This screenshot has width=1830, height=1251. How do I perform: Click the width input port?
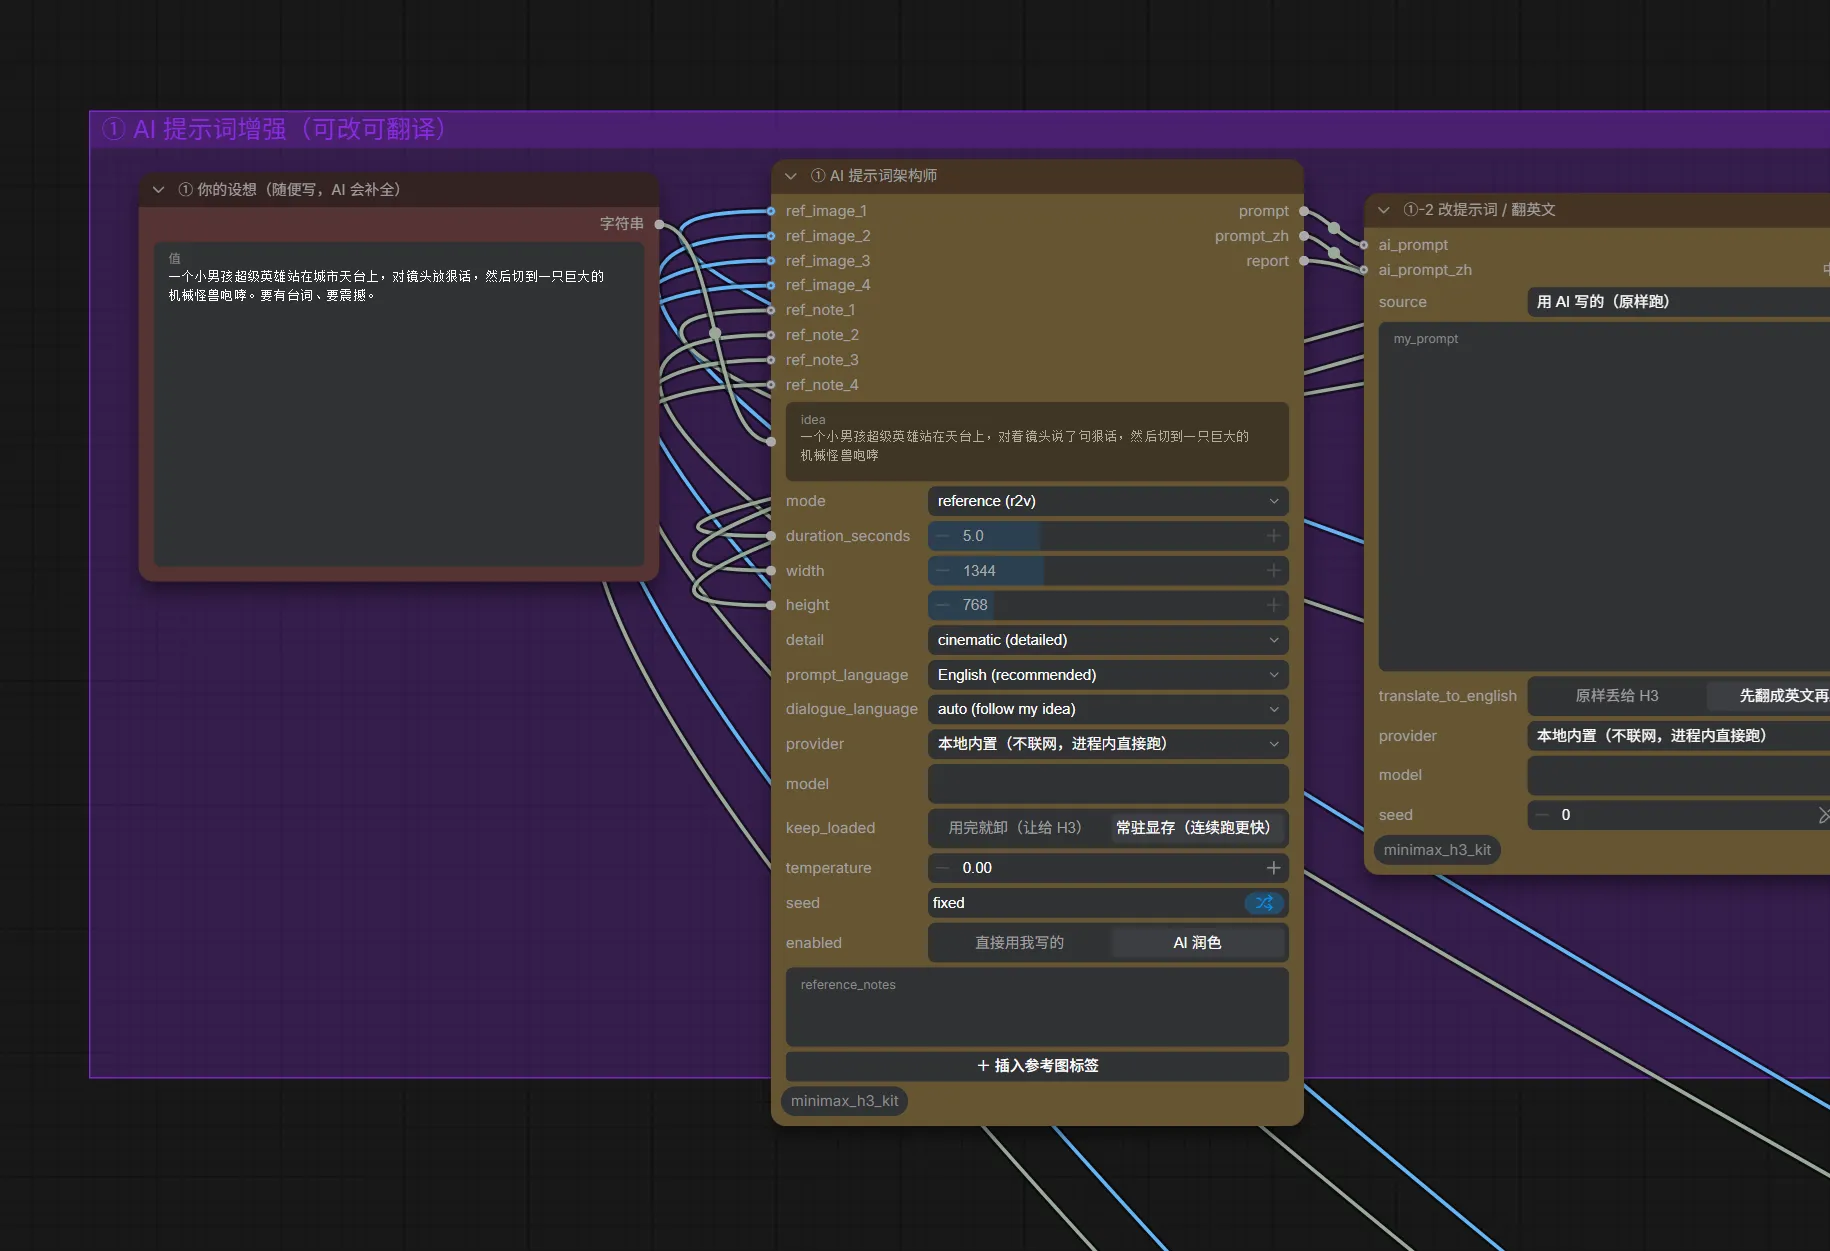point(771,571)
